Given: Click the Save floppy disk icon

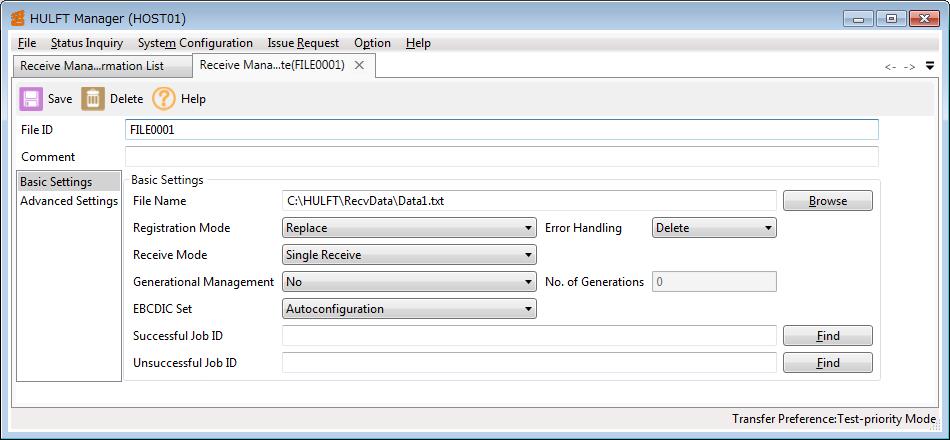Looking at the screenshot, I should click(31, 99).
